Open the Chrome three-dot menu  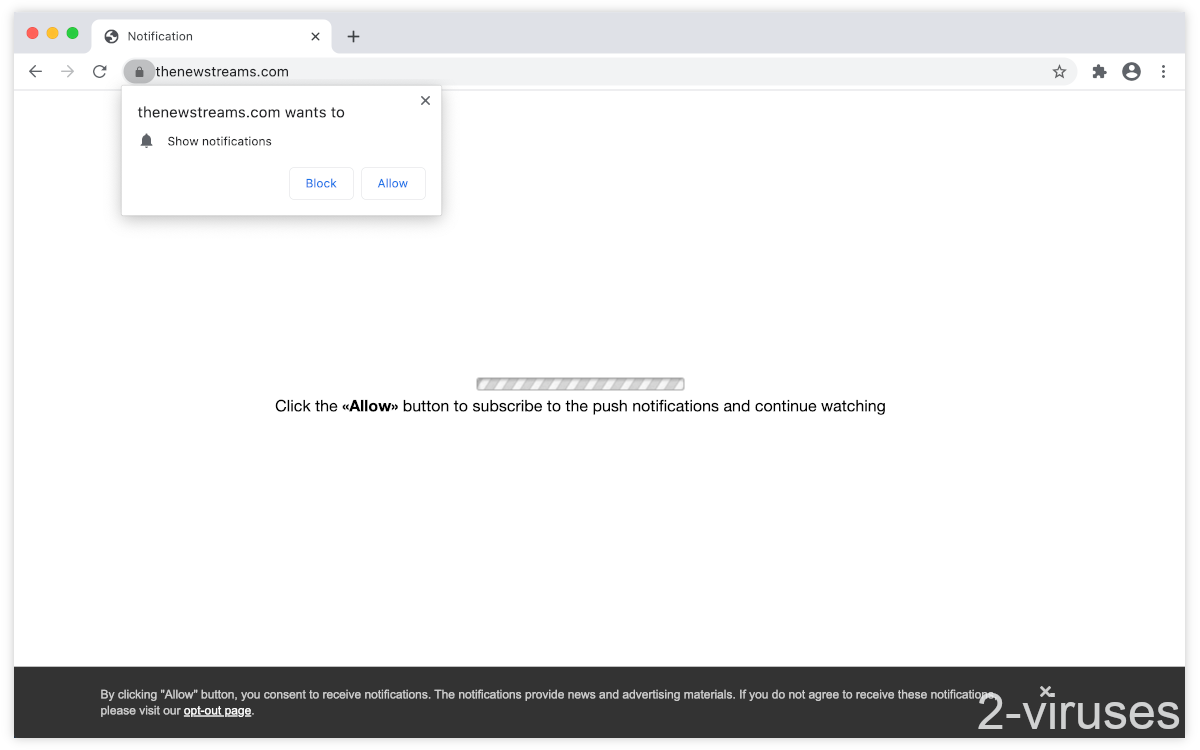click(1163, 71)
